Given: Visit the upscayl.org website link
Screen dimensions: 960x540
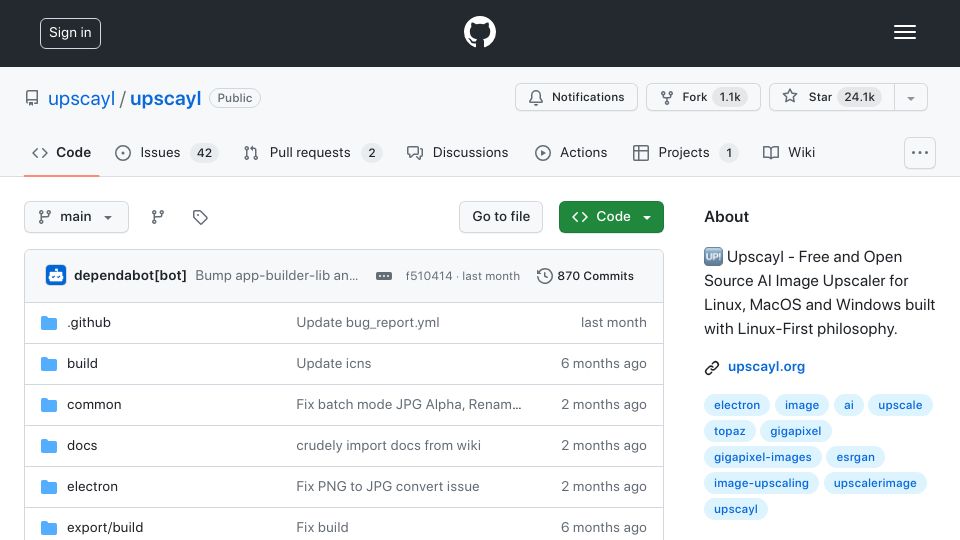Looking at the screenshot, I should [x=766, y=367].
